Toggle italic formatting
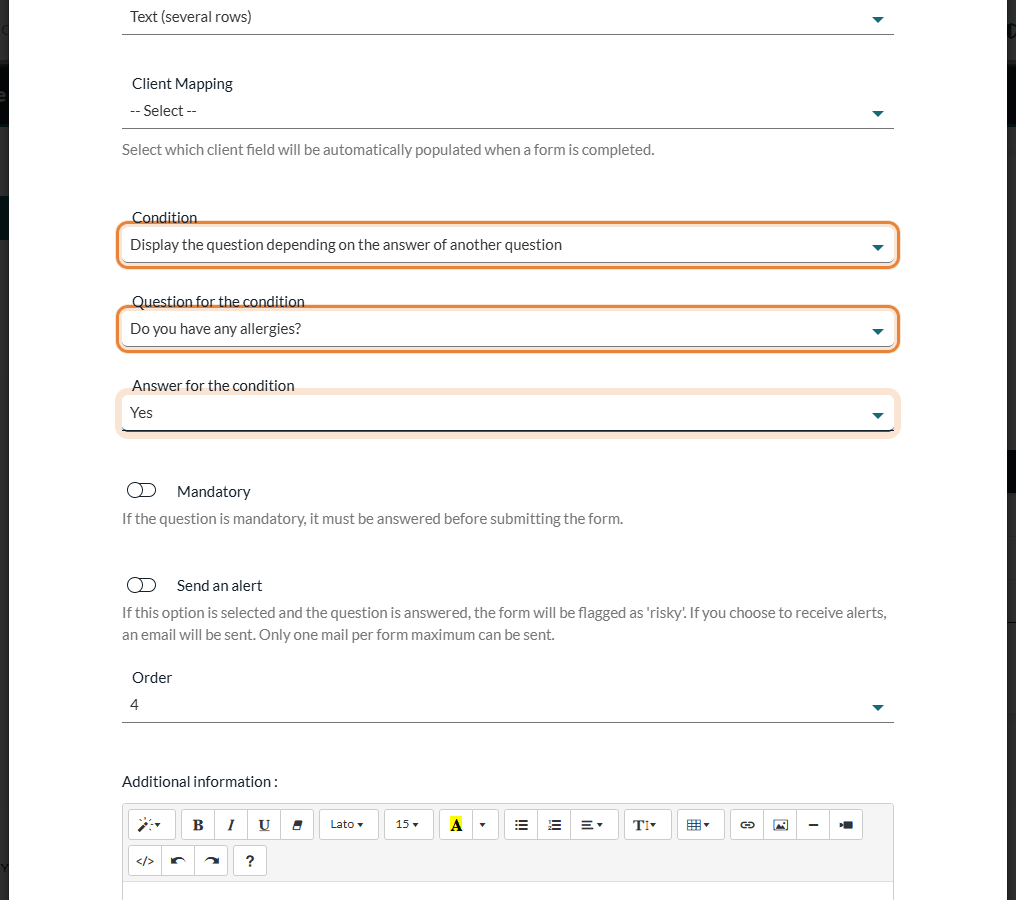1016x900 pixels. (231, 824)
